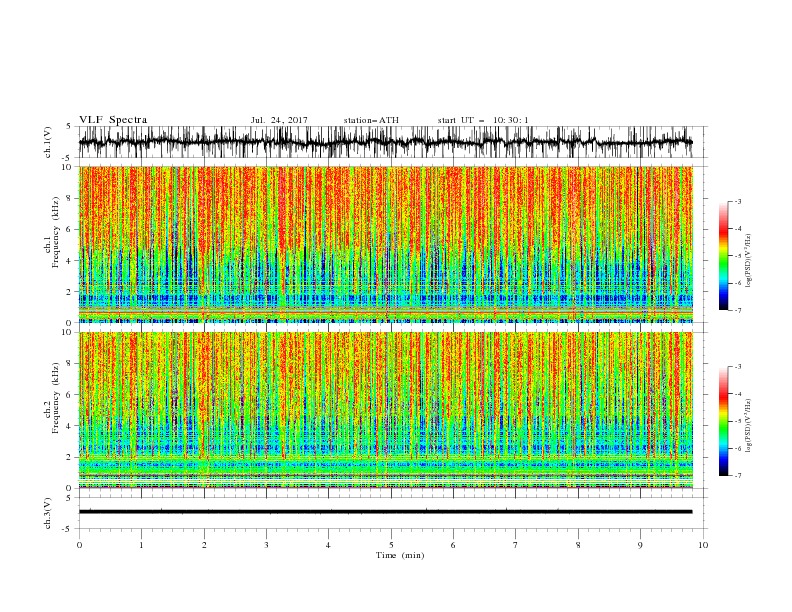Click the "-3" label on ch.1 colorbar
Viewport: 792px width, 612px height.
pos(738,201)
